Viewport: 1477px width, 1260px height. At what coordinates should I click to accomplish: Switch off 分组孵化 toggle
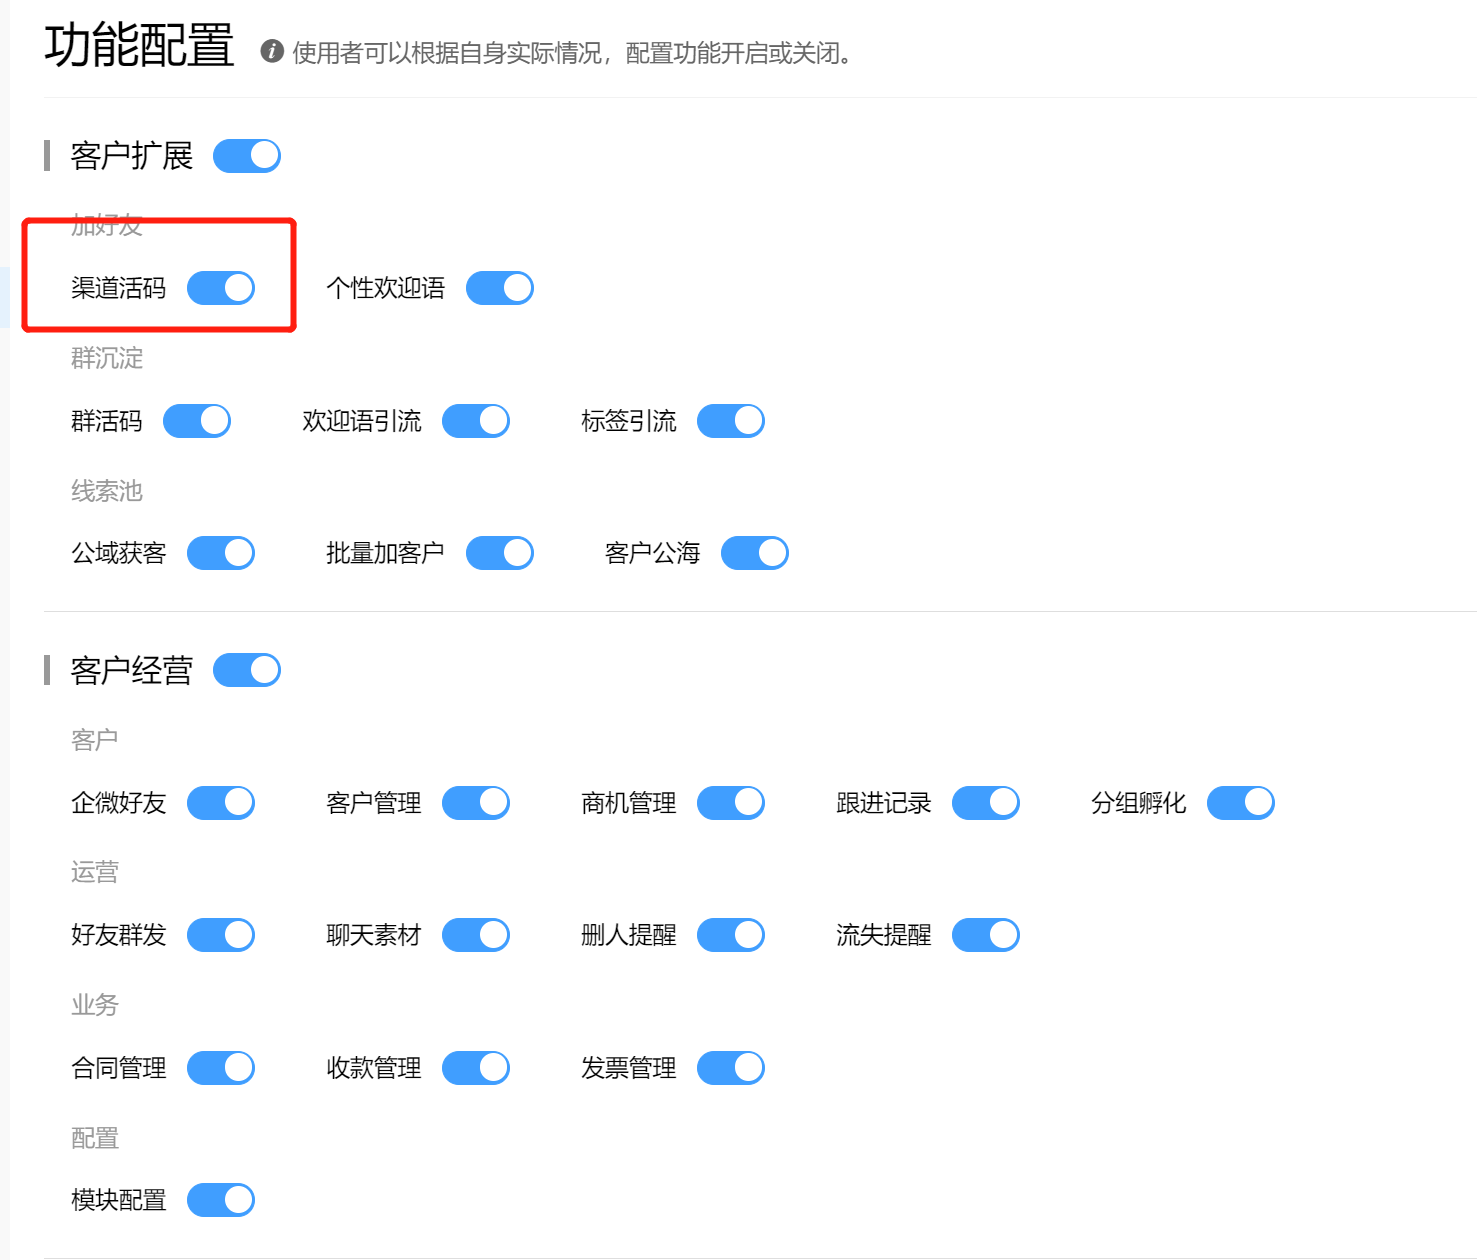coord(1241,803)
